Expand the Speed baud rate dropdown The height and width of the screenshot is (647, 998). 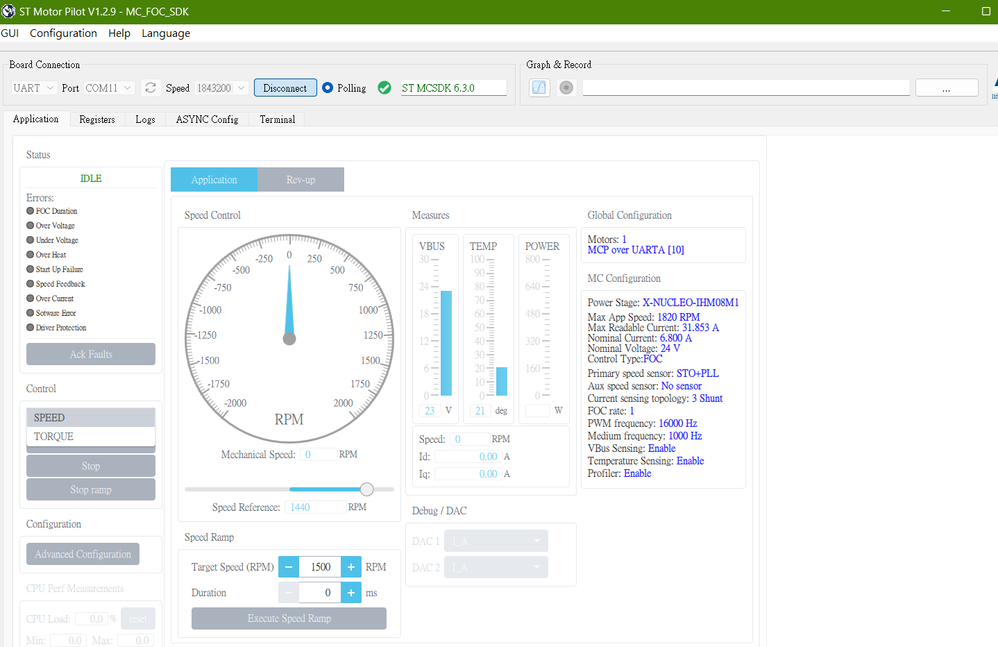coord(221,88)
